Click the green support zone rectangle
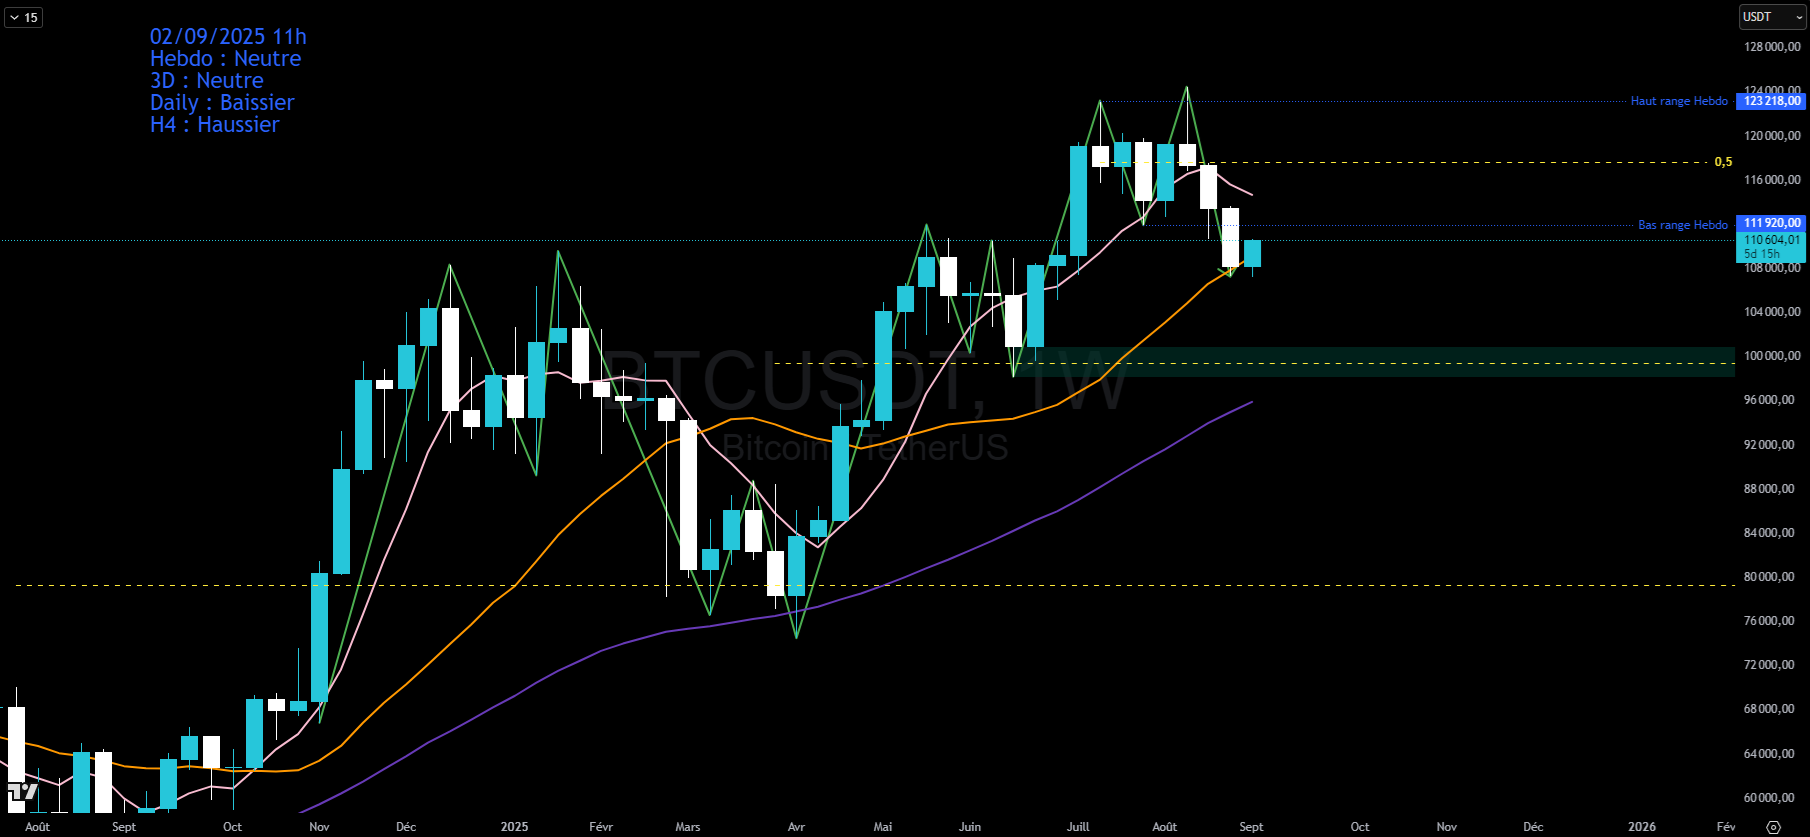 tap(1400, 361)
